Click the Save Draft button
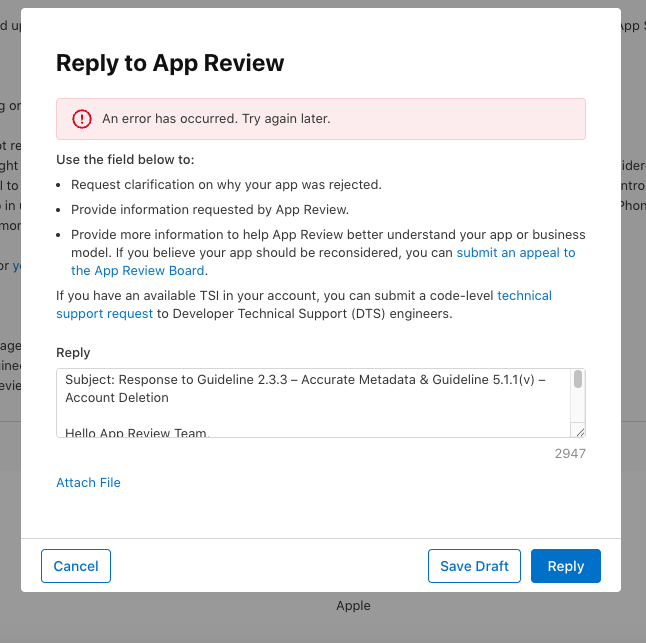Screen dimensions: 646x643 [474, 566]
